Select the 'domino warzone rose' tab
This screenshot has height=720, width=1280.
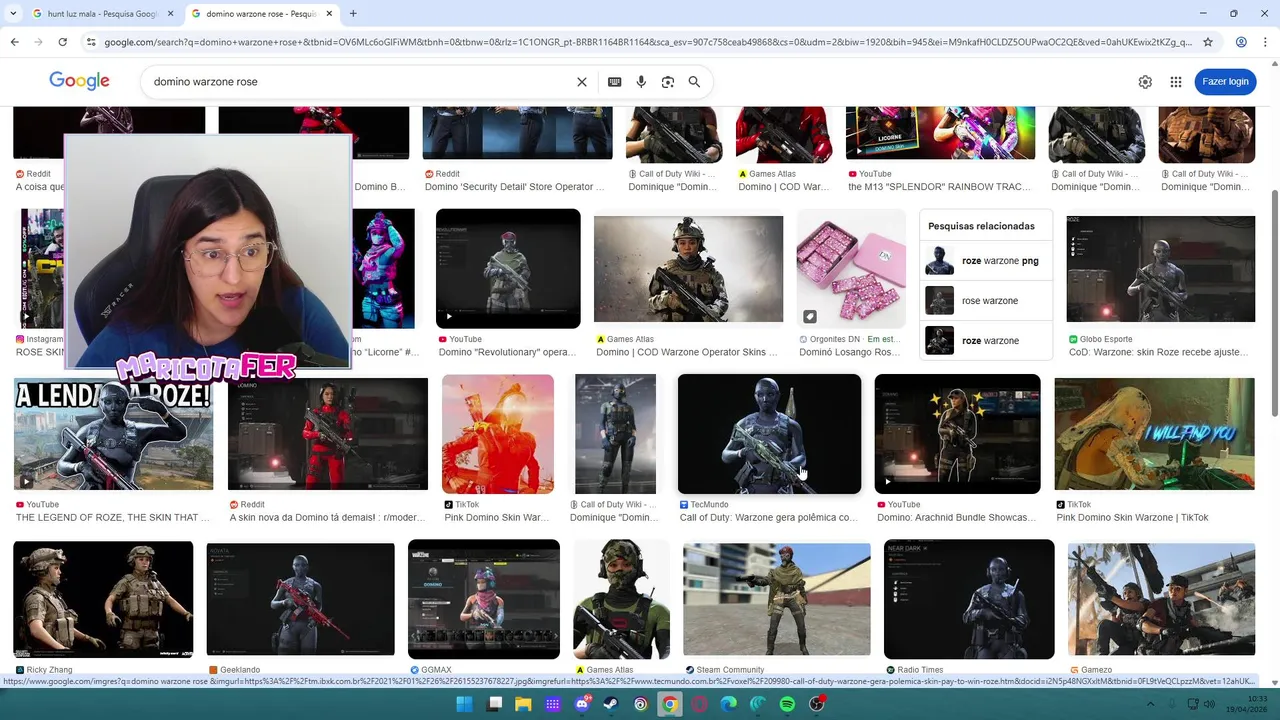tap(261, 14)
